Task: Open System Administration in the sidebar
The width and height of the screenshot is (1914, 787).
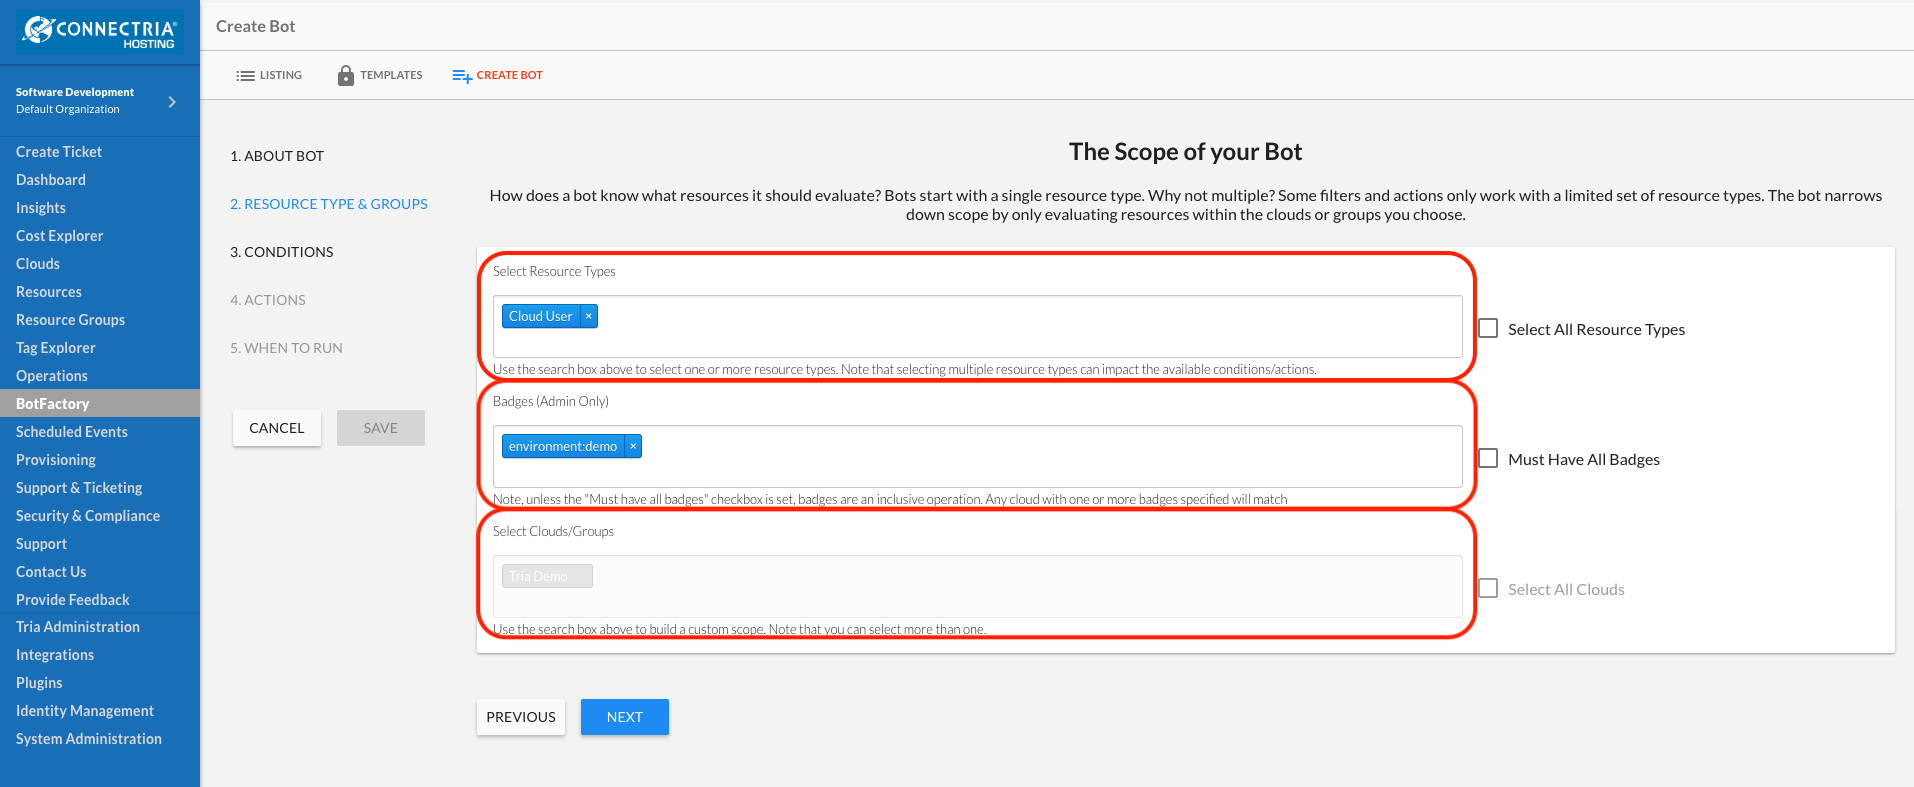Action: (89, 739)
